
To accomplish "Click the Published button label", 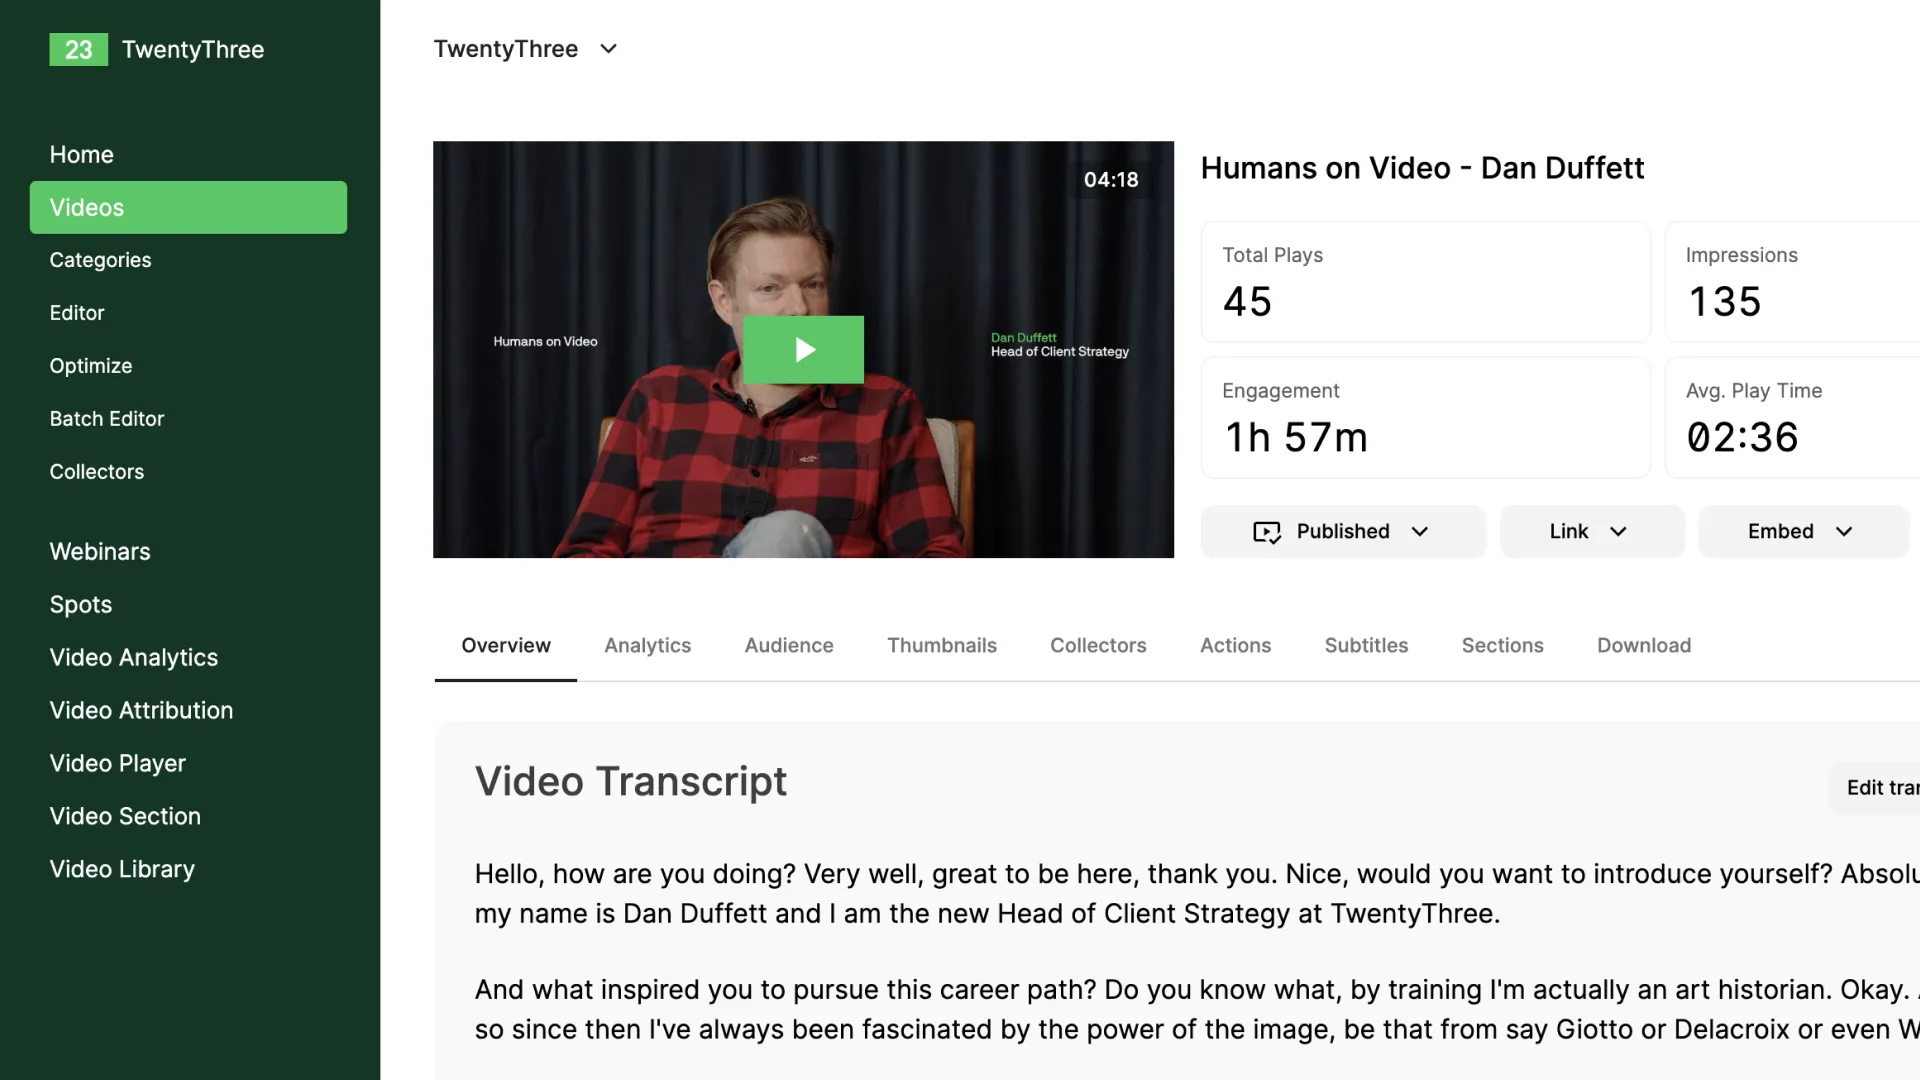I will [1343, 532].
